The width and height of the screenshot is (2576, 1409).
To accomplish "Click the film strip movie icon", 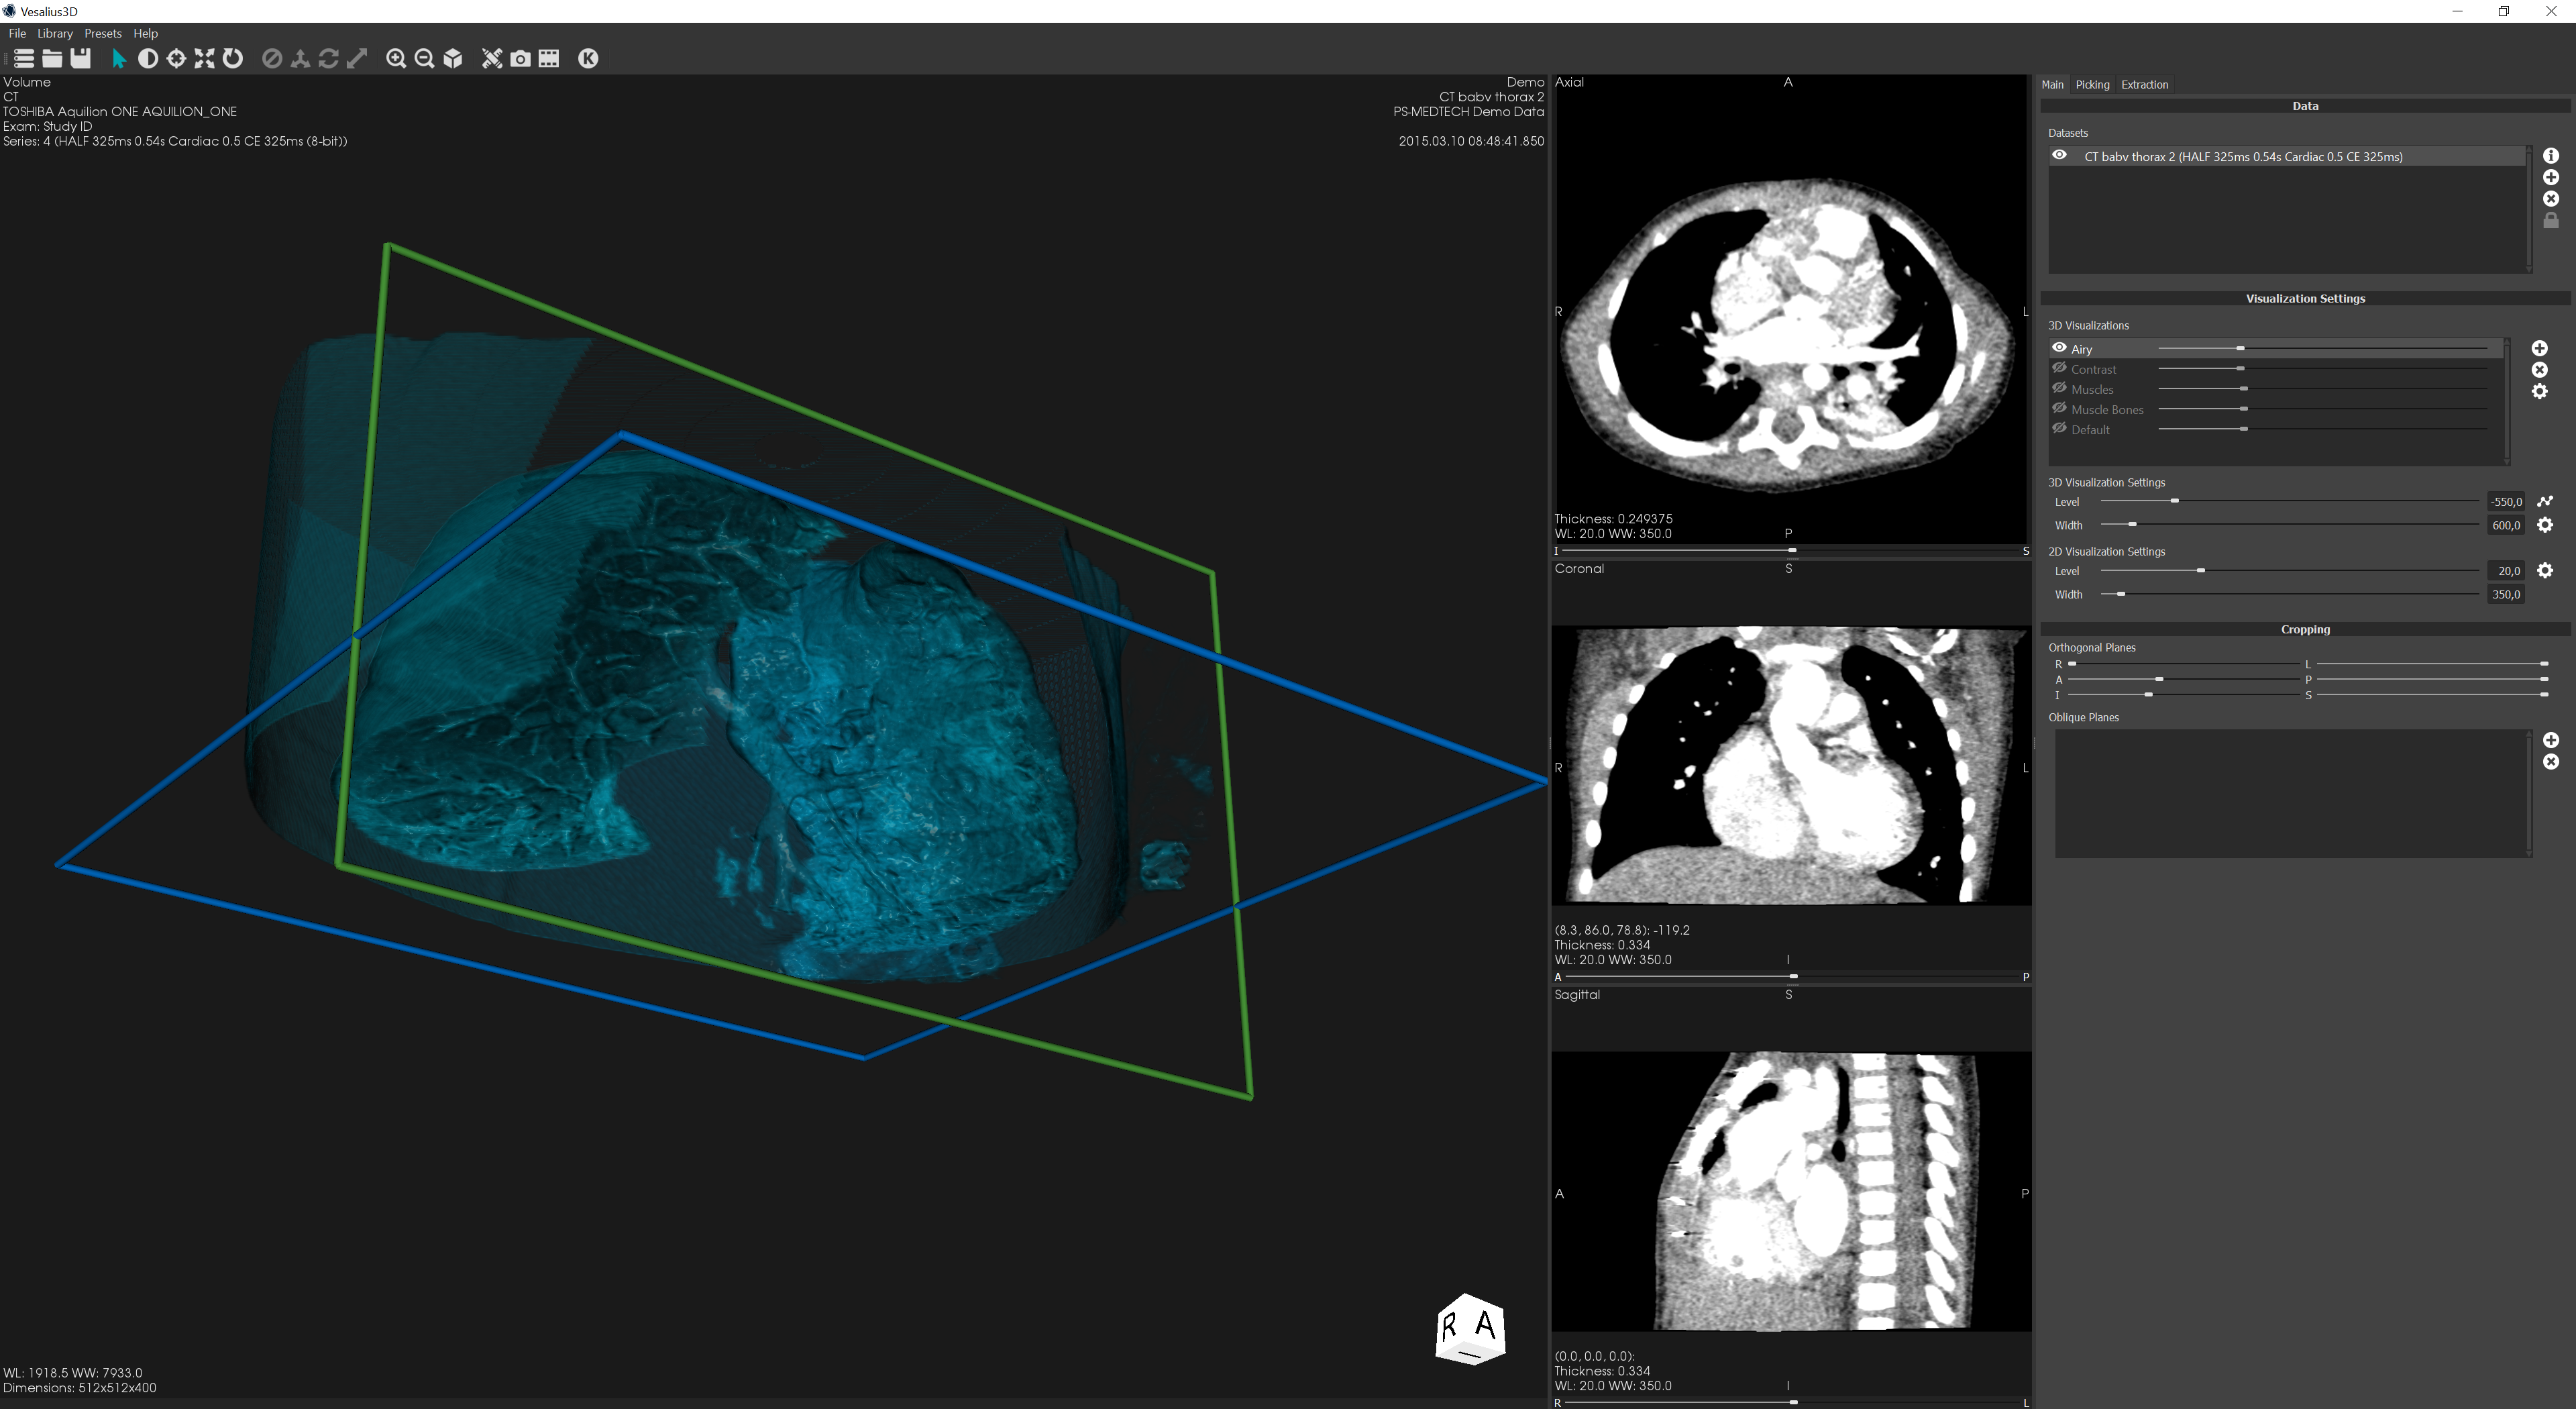I will pyautogui.click(x=549, y=59).
